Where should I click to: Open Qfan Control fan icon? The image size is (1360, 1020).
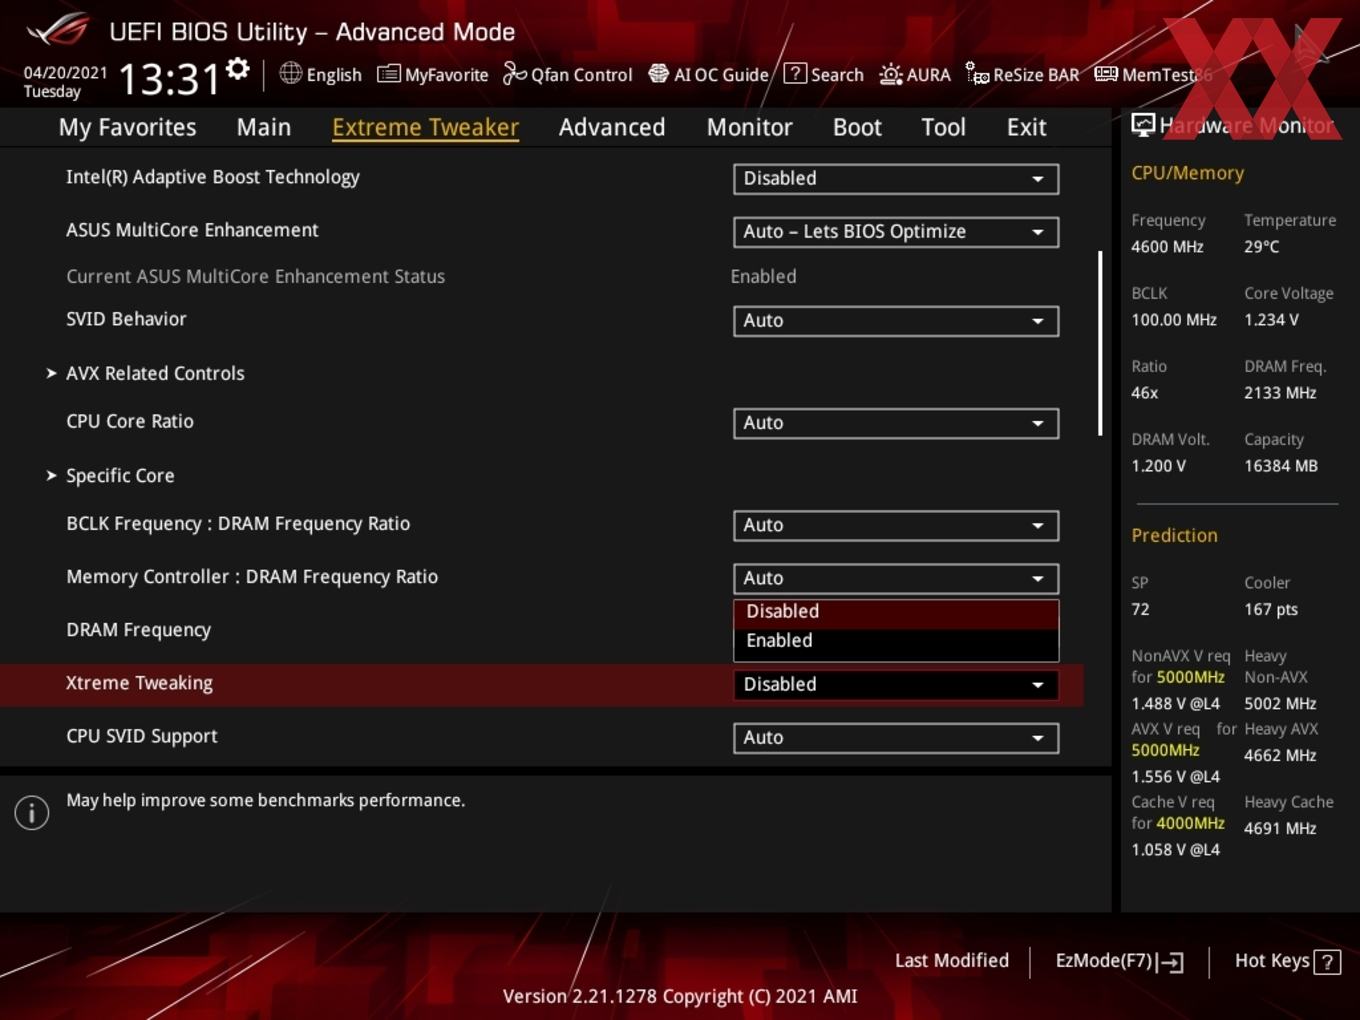[x=514, y=73]
